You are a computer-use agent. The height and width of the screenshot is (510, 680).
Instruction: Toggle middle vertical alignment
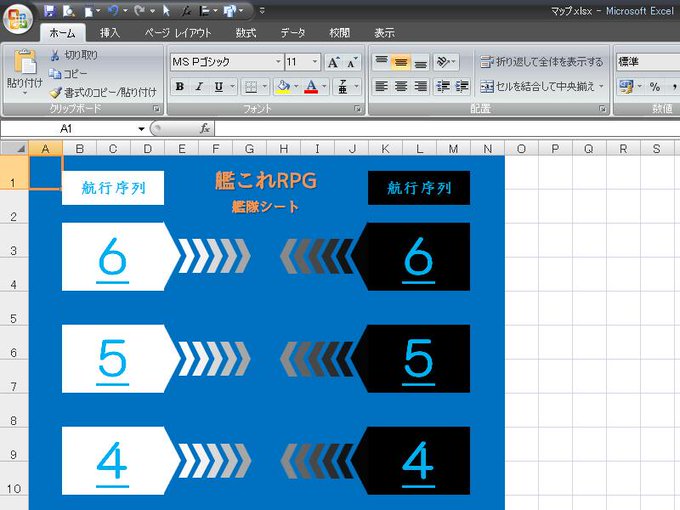401,62
